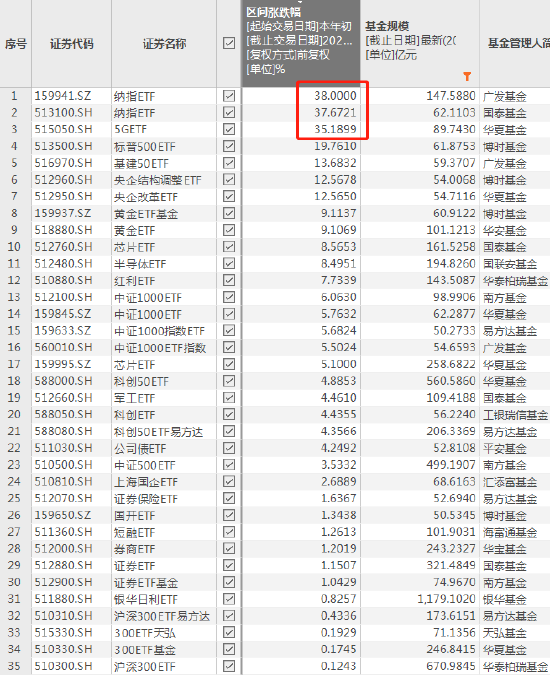550x675 pixels.
Task: Toggle checkbox for 沪深300ETF row 35
Action: click(229, 666)
